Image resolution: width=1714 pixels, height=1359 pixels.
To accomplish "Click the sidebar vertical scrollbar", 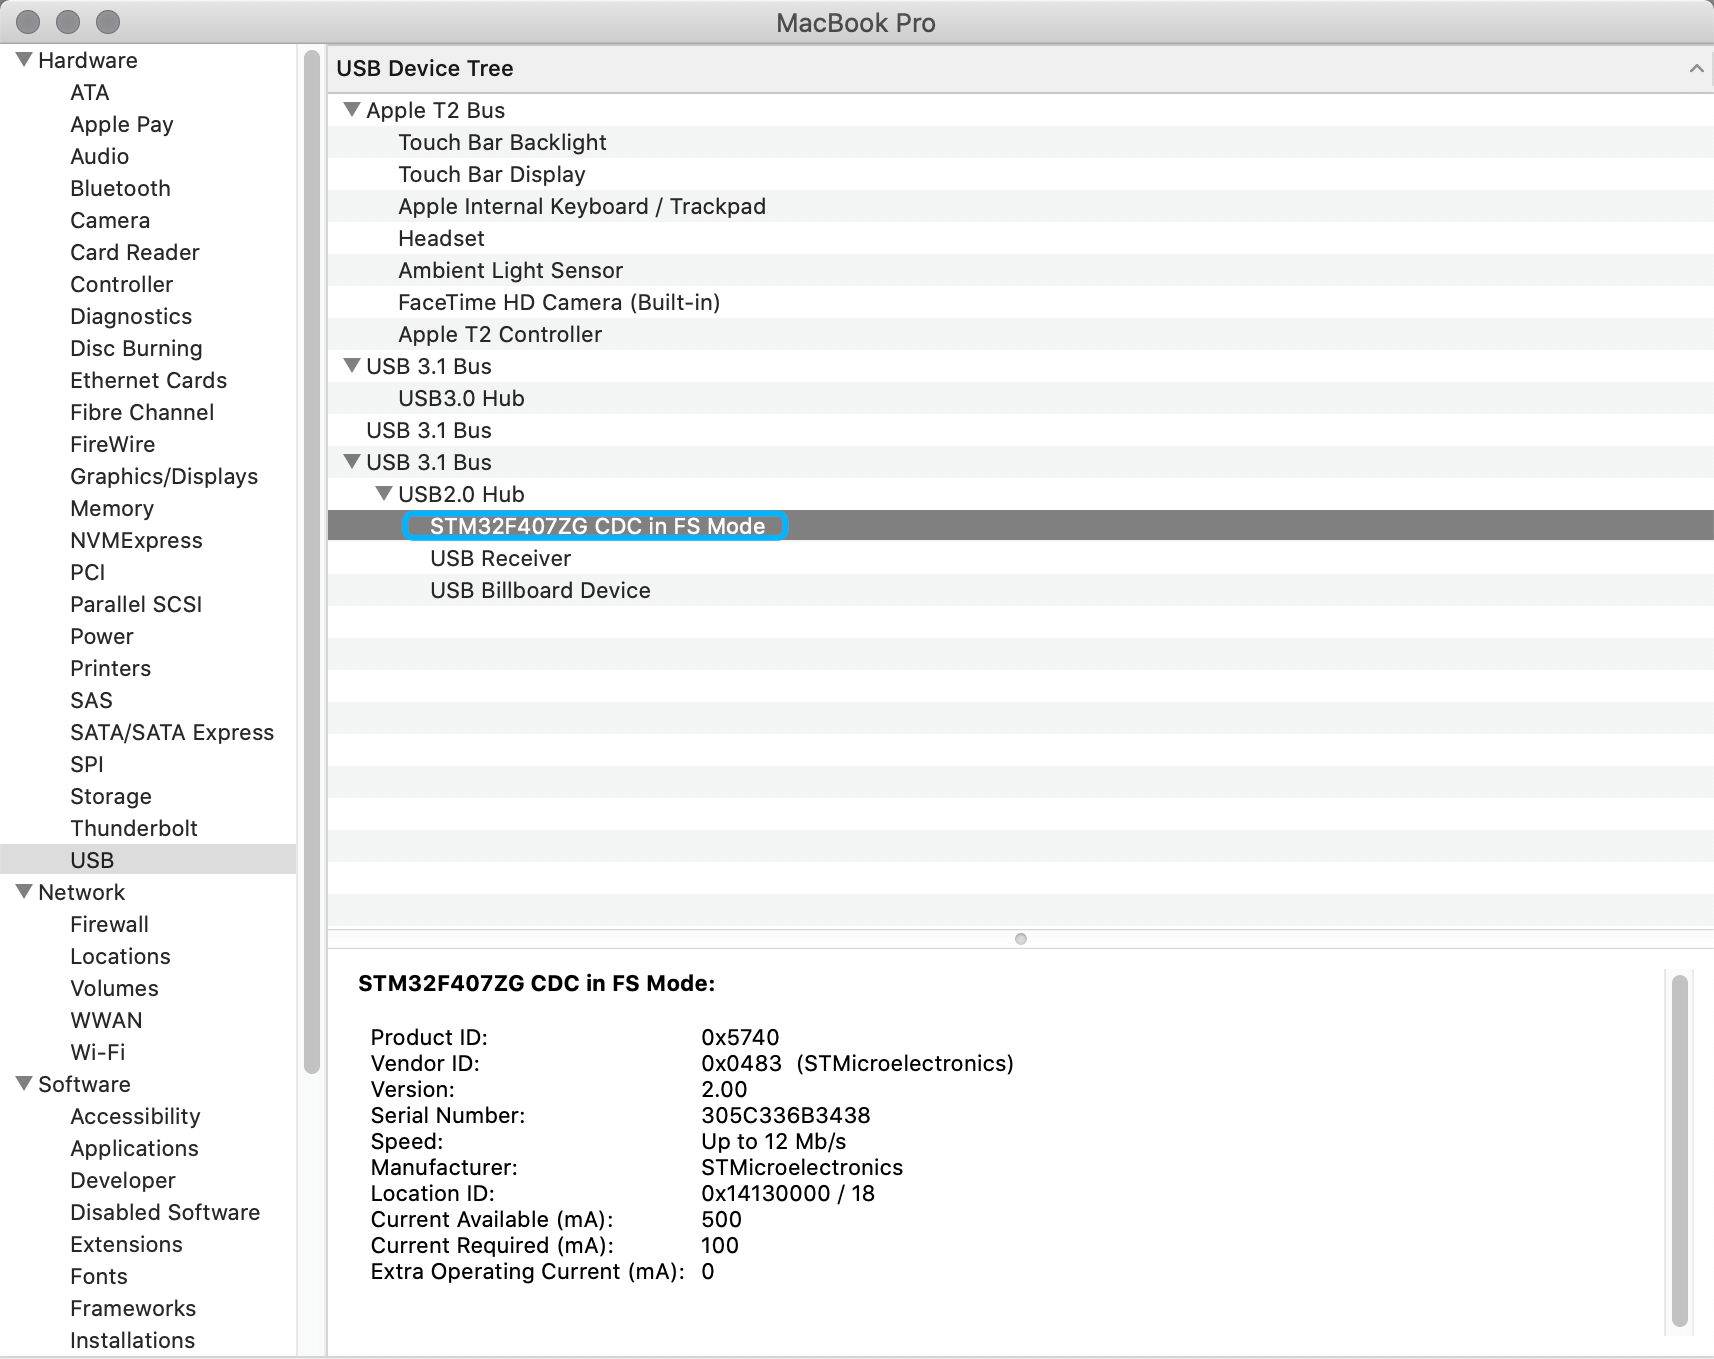I will point(312,560).
